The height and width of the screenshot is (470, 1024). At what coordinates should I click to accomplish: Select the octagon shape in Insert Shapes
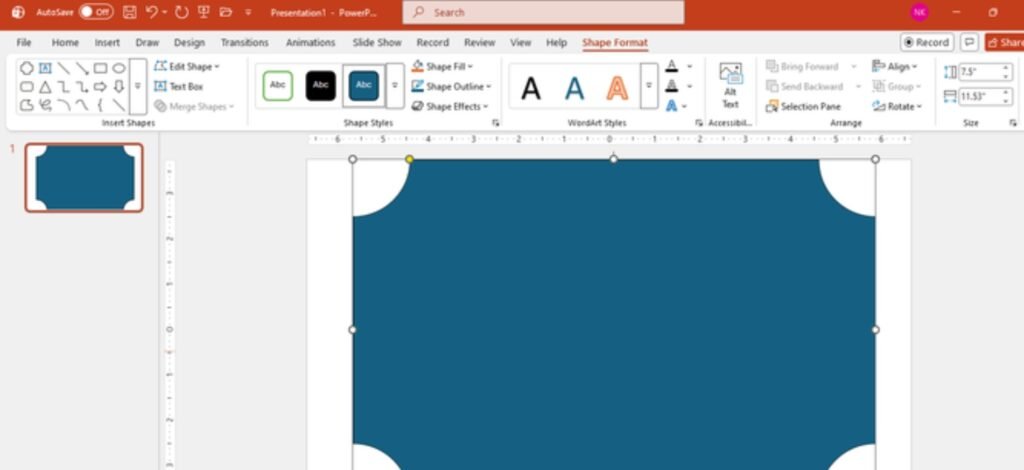click(x=26, y=68)
